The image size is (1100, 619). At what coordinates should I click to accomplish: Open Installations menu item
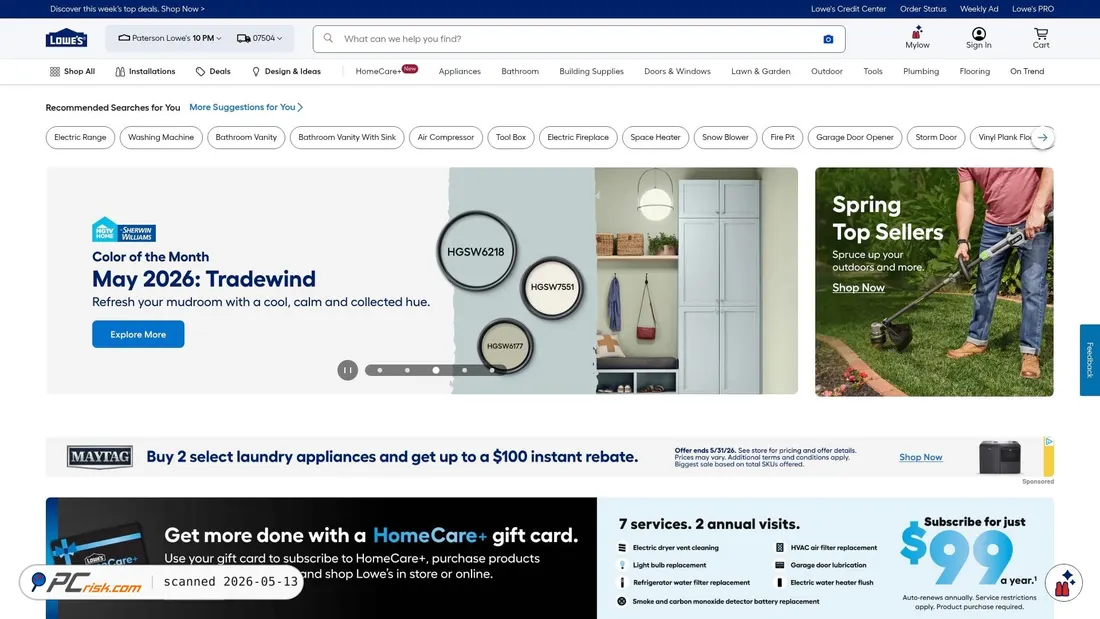coord(145,72)
